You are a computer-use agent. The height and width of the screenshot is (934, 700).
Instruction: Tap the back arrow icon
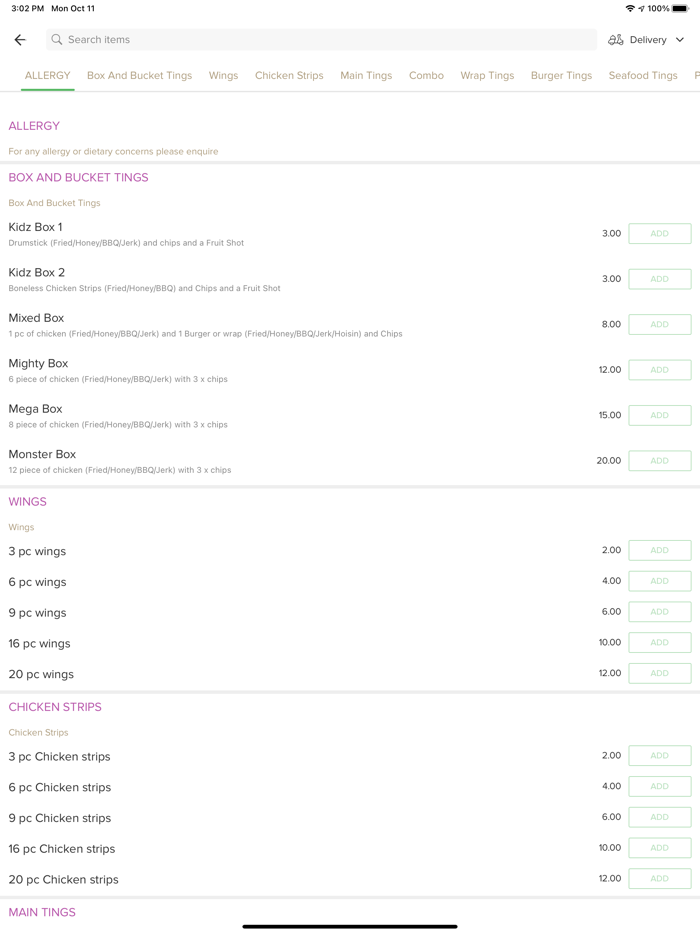(20, 40)
